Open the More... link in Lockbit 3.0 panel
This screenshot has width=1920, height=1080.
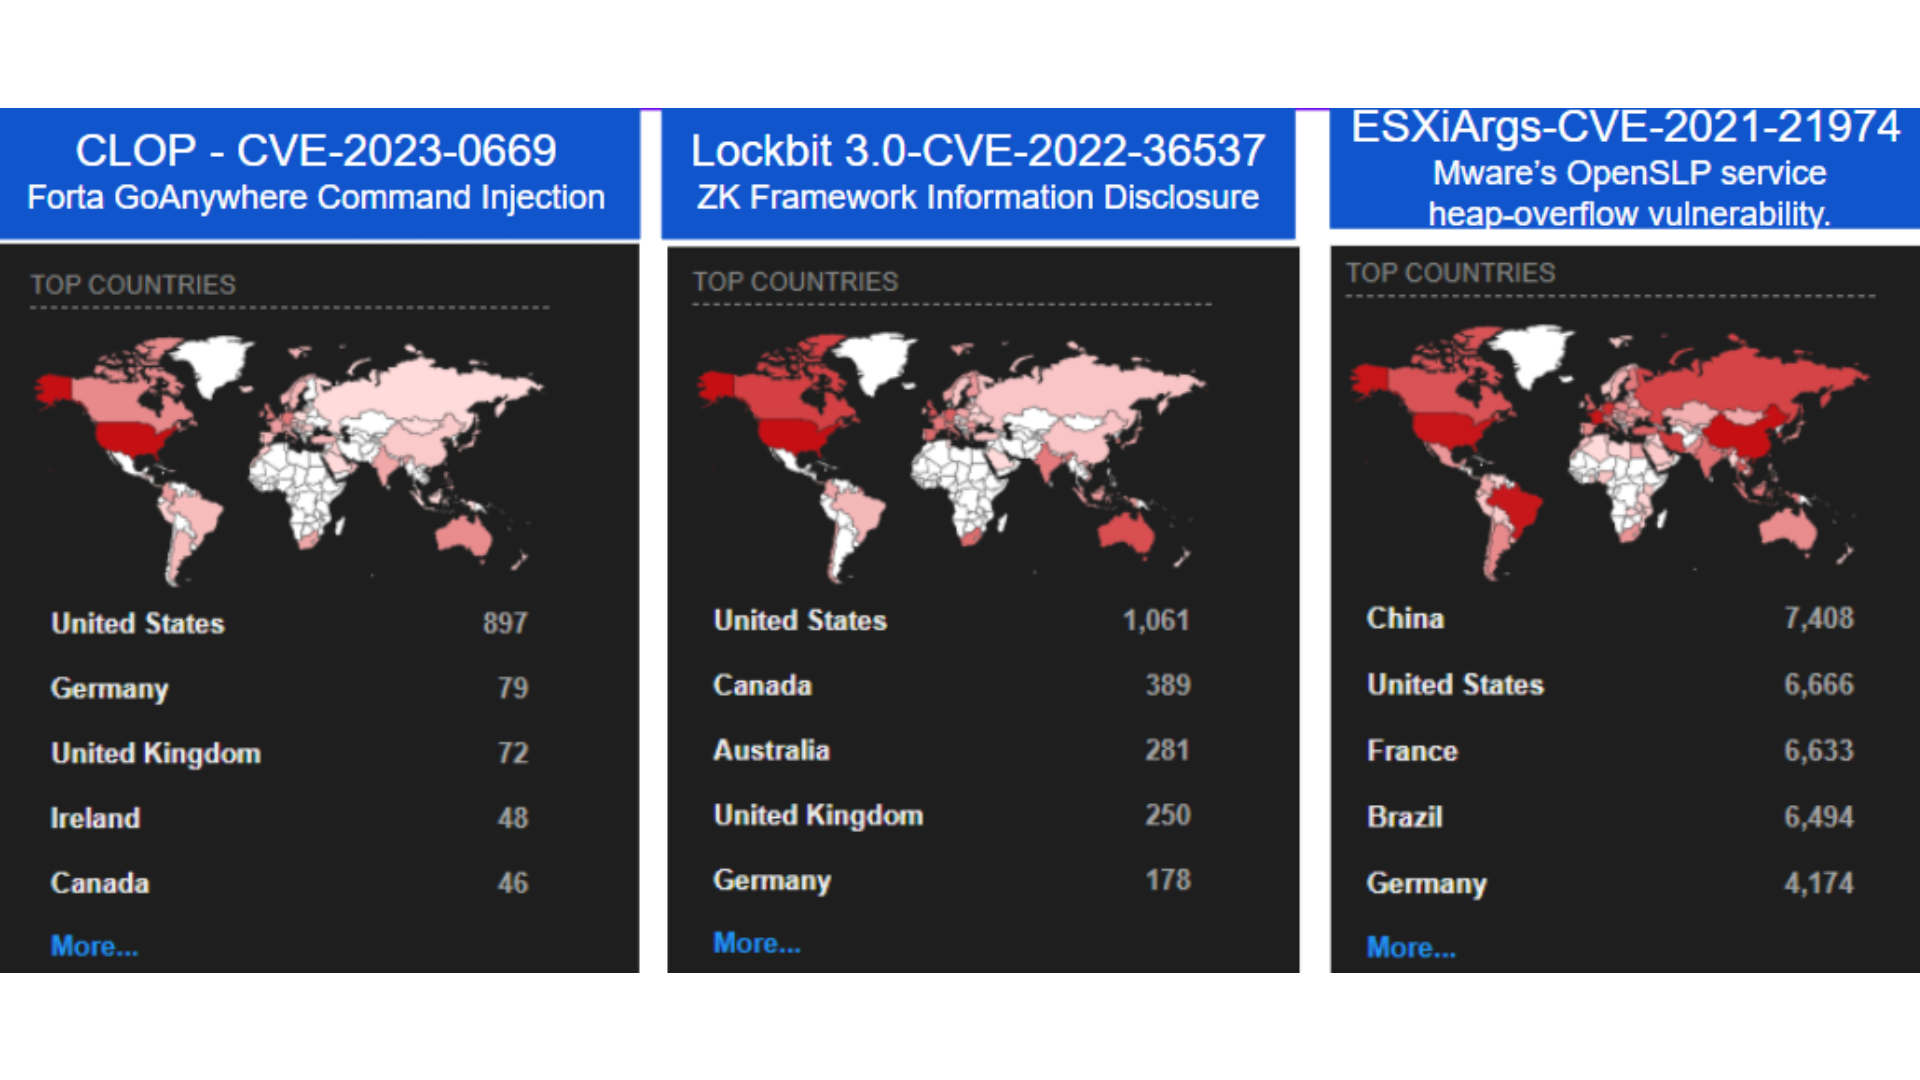click(x=757, y=943)
